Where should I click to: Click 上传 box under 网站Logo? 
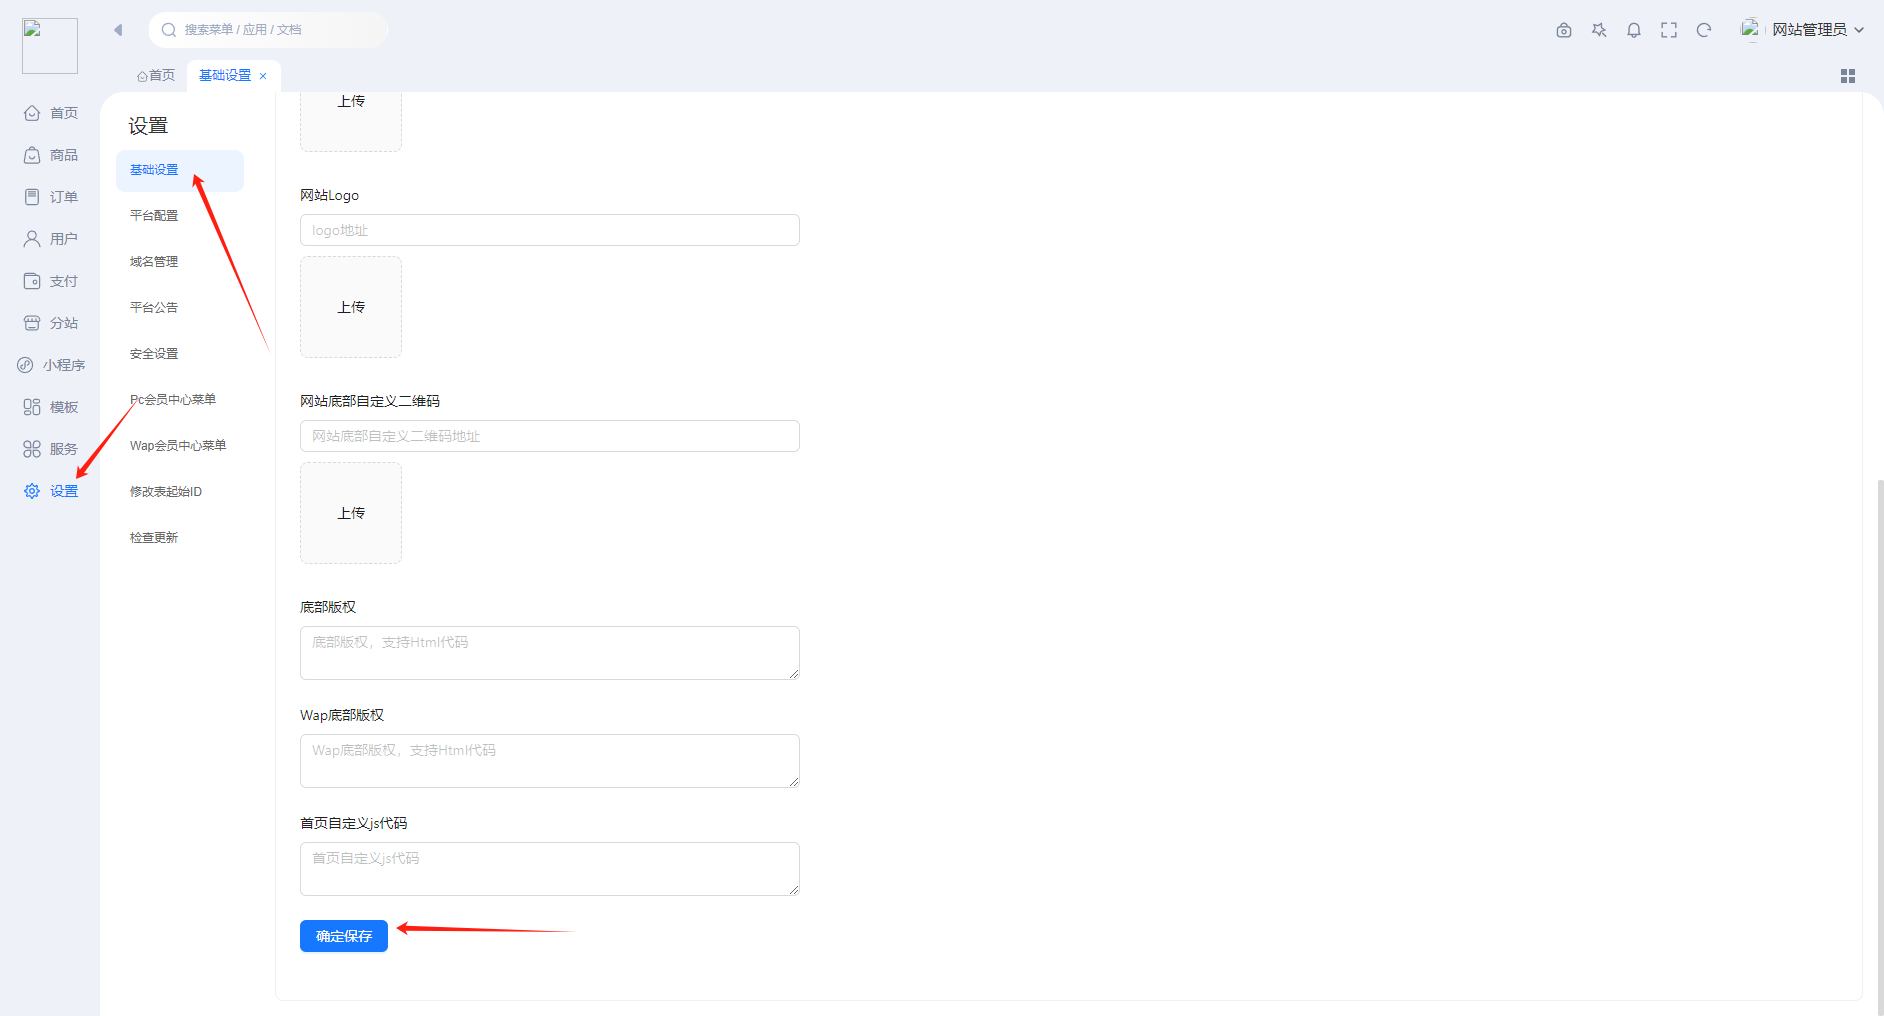click(351, 307)
